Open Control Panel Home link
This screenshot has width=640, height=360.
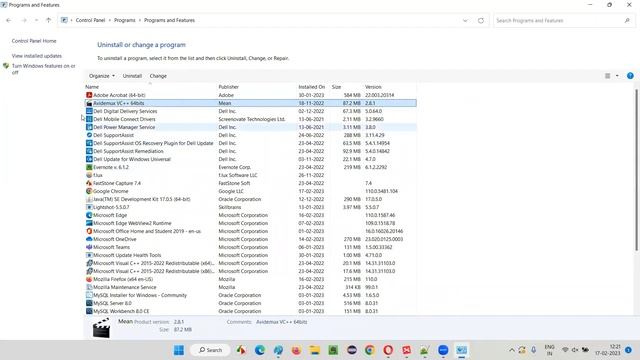(34, 41)
